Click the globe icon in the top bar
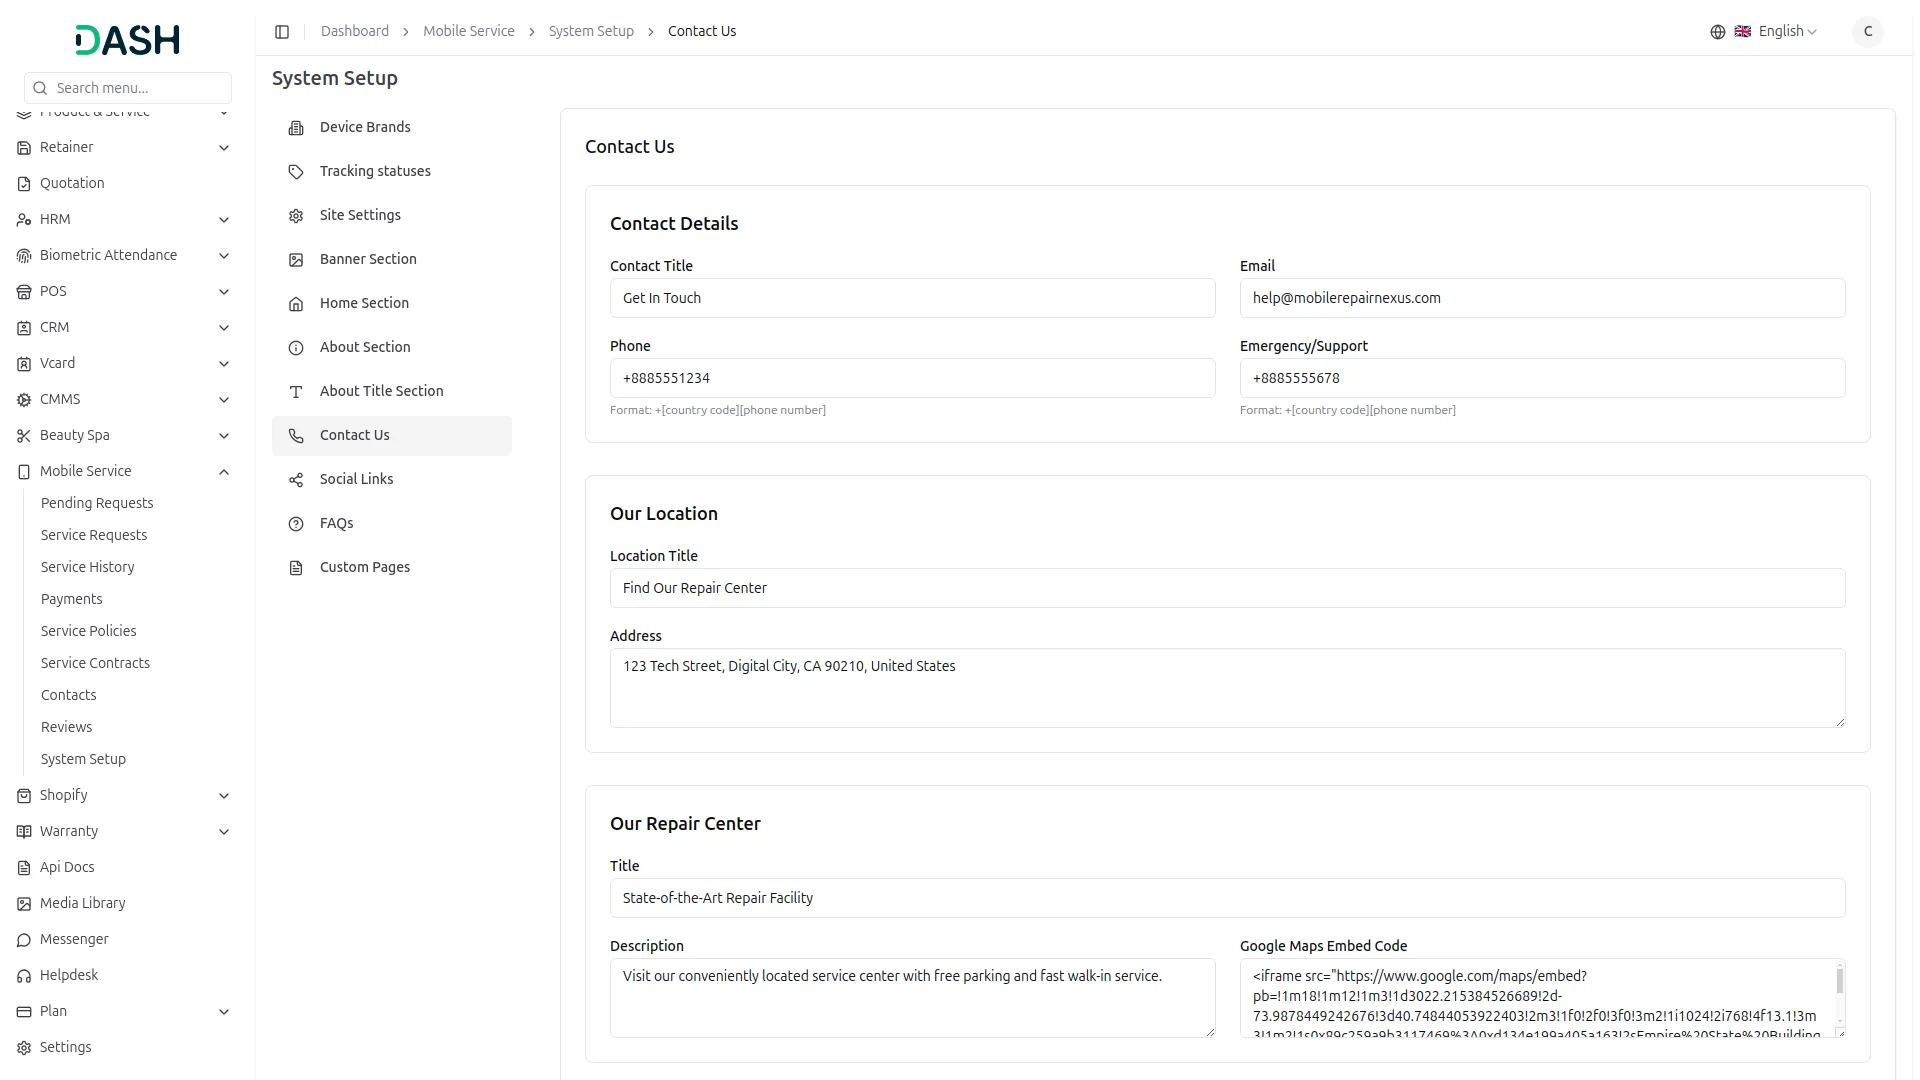The height and width of the screenshot is (1080, 1920). coord(1717,31)
